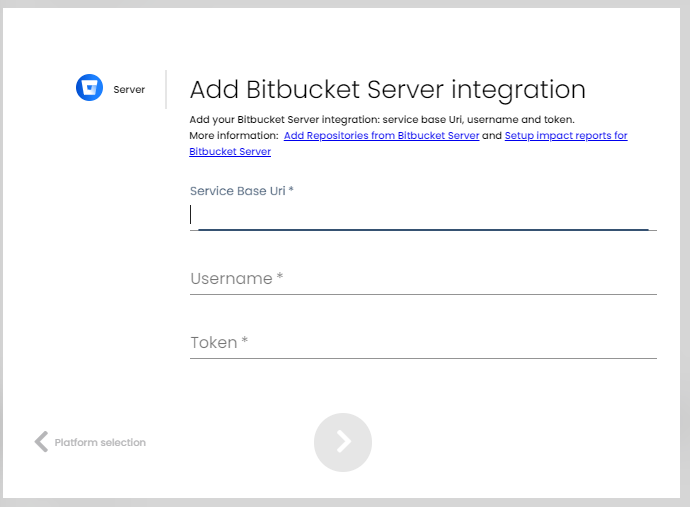Click the Add Bitbucket Server integration heading
This screenshot has width=690, height=507.
coord(387,89)
